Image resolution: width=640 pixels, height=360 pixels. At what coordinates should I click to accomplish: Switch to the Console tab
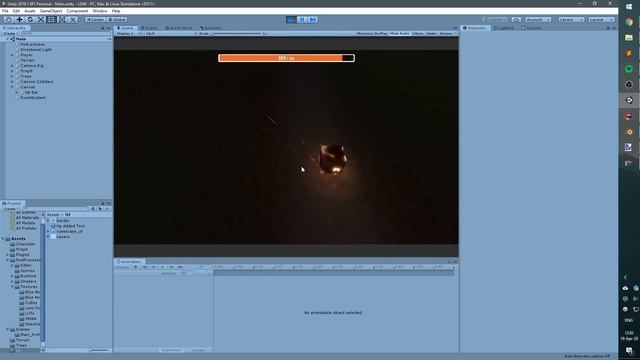point(531,28)
